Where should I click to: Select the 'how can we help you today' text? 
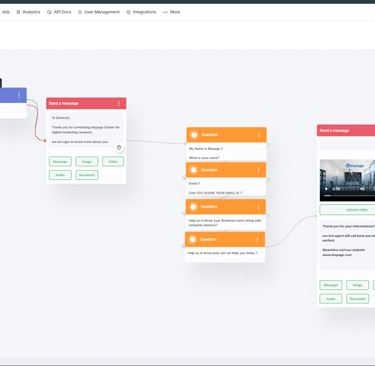[222, 253]
